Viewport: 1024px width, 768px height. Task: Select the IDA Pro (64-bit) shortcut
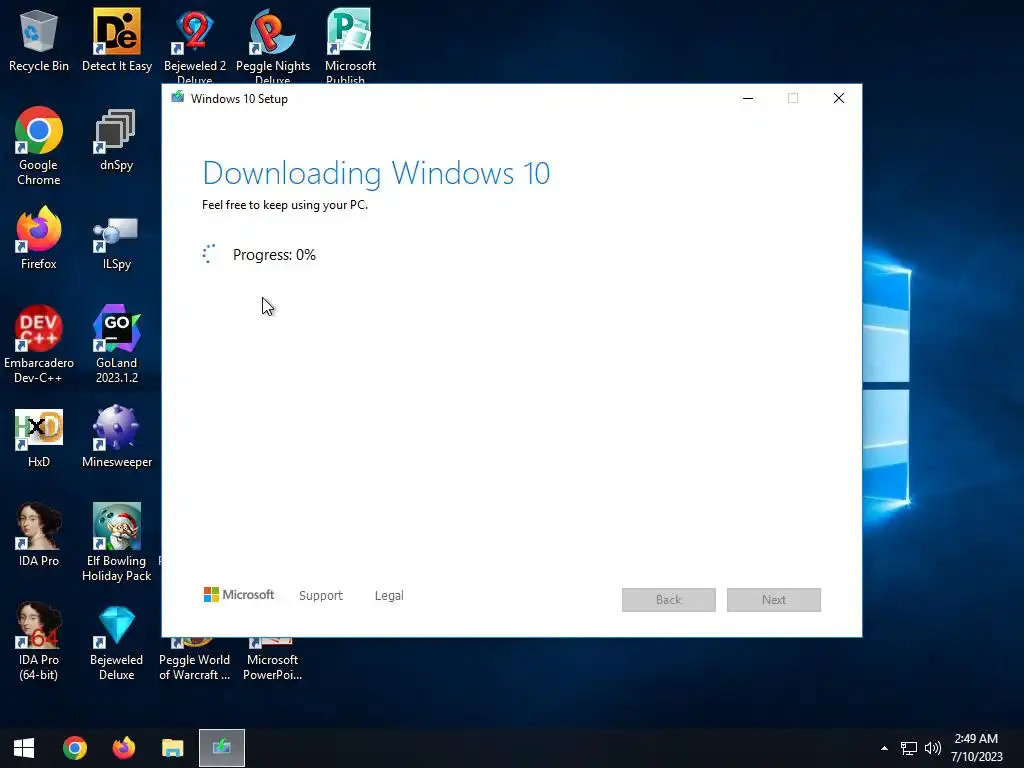point(39,641)
